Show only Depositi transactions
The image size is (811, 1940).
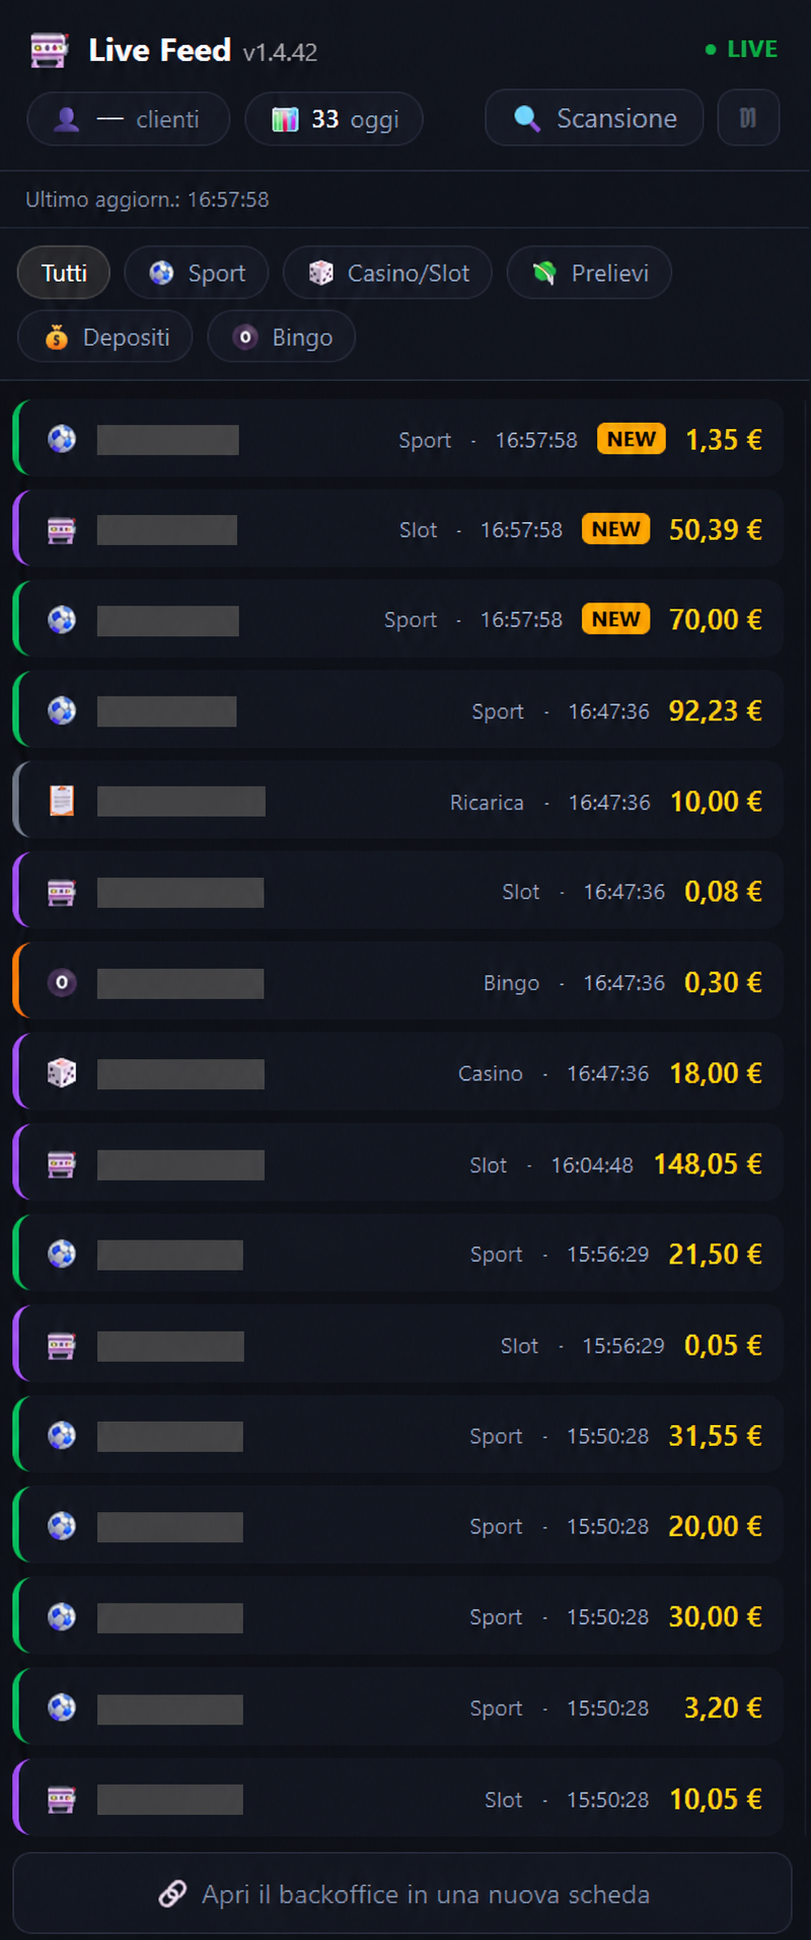[105, 337]
